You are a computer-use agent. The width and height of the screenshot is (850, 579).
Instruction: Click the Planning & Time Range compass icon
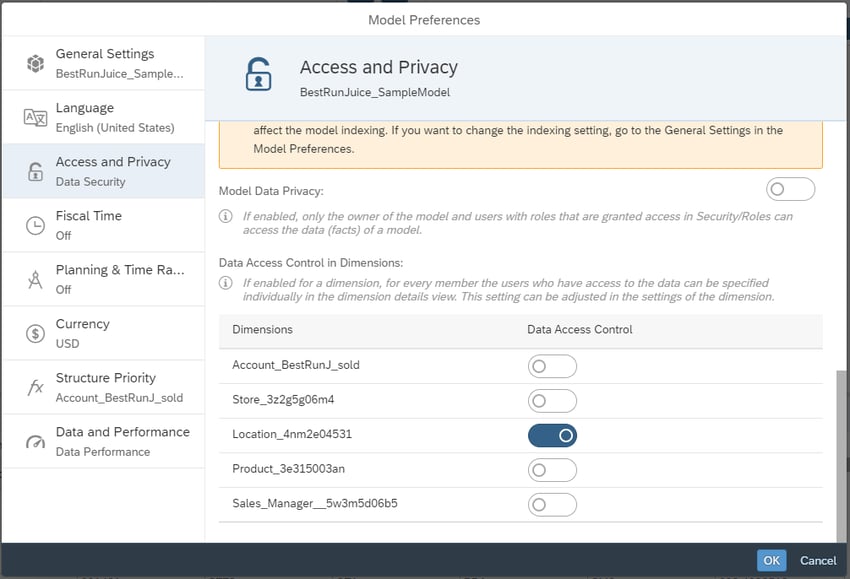pyautogui.click(x=35, y=280)
